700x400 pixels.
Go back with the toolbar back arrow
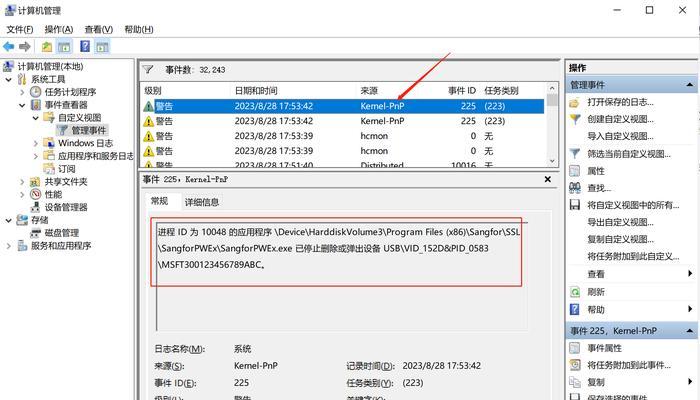tap(8, 46)
